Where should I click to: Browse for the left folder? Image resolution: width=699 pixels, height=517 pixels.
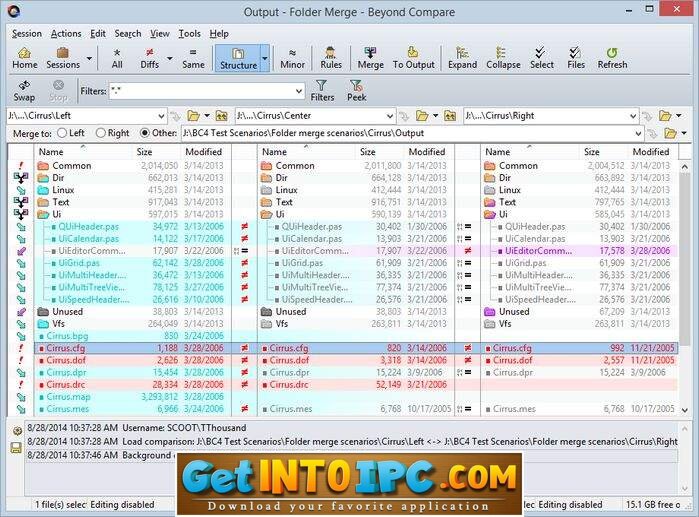[x=193, y=116]
